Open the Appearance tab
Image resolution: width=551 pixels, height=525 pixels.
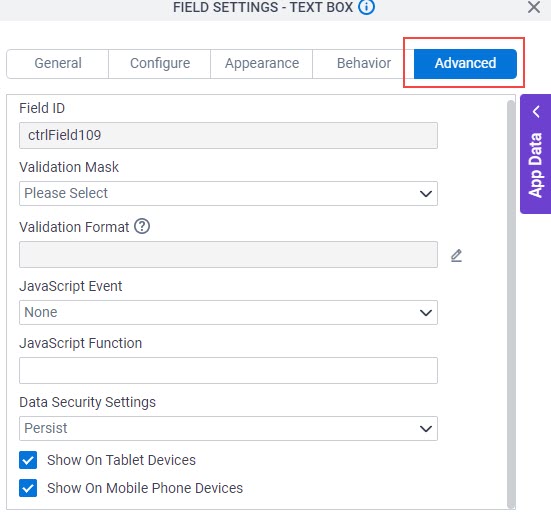[262, 64]
